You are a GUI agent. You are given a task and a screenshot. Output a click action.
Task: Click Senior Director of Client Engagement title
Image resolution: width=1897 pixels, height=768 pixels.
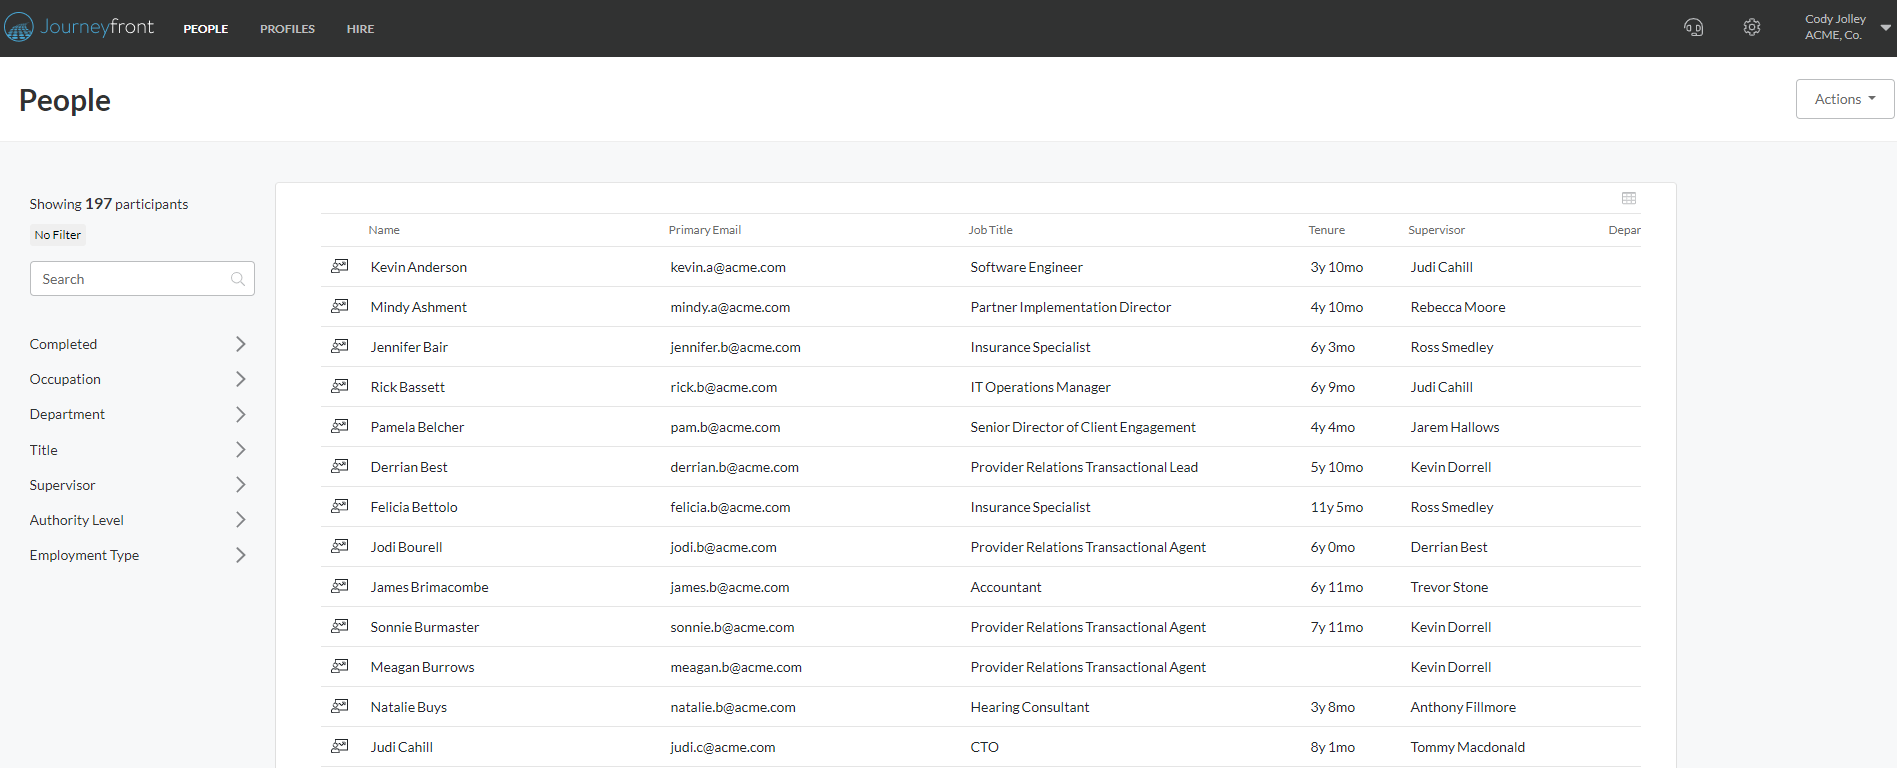1083,427
